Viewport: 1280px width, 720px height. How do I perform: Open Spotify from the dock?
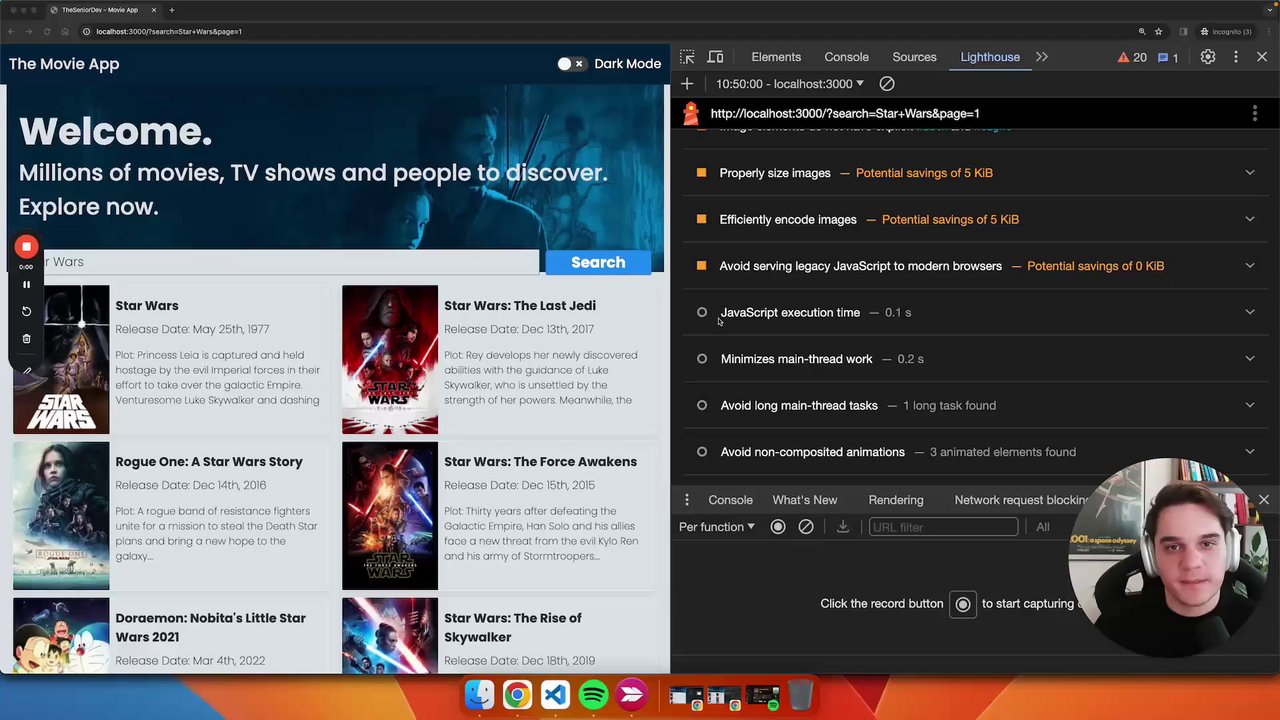click(x=593, y=694)
